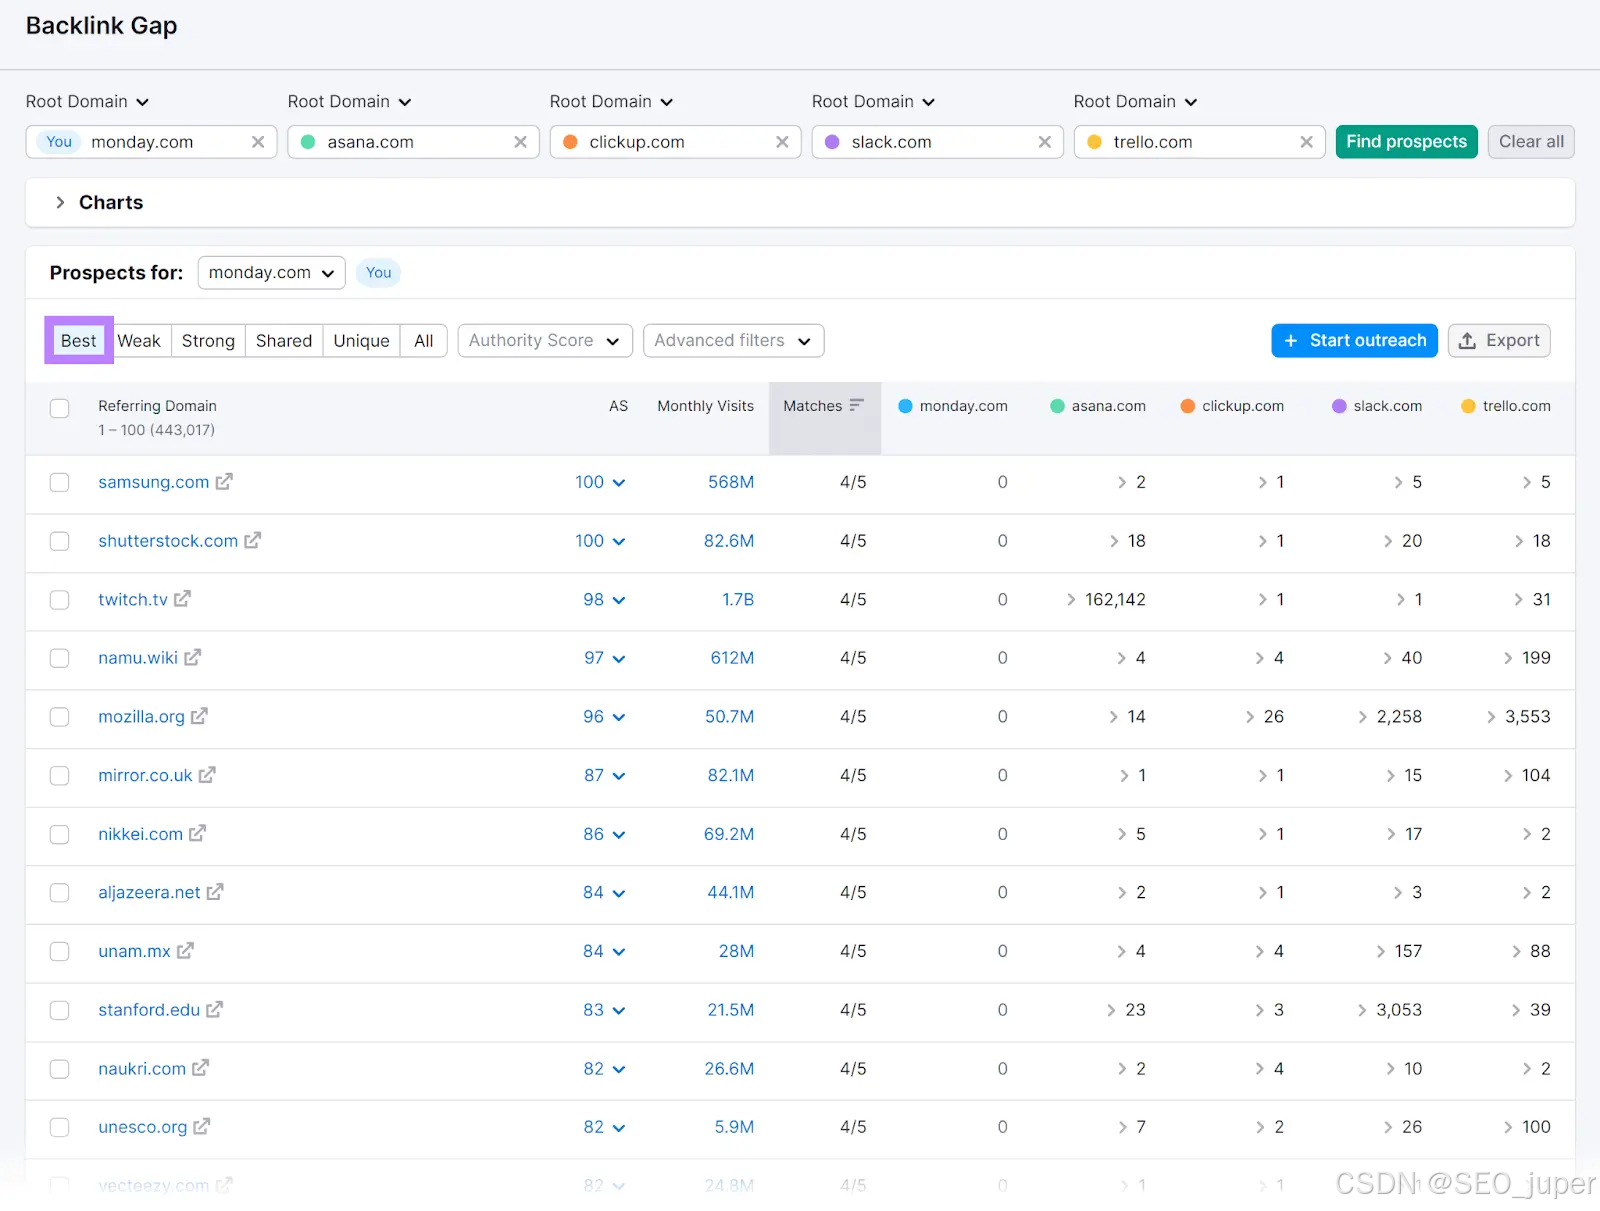This screenshot has width=1600, height=1211.
Task: Select the stanford.edu row checkbox
Action: point(60,1010)
